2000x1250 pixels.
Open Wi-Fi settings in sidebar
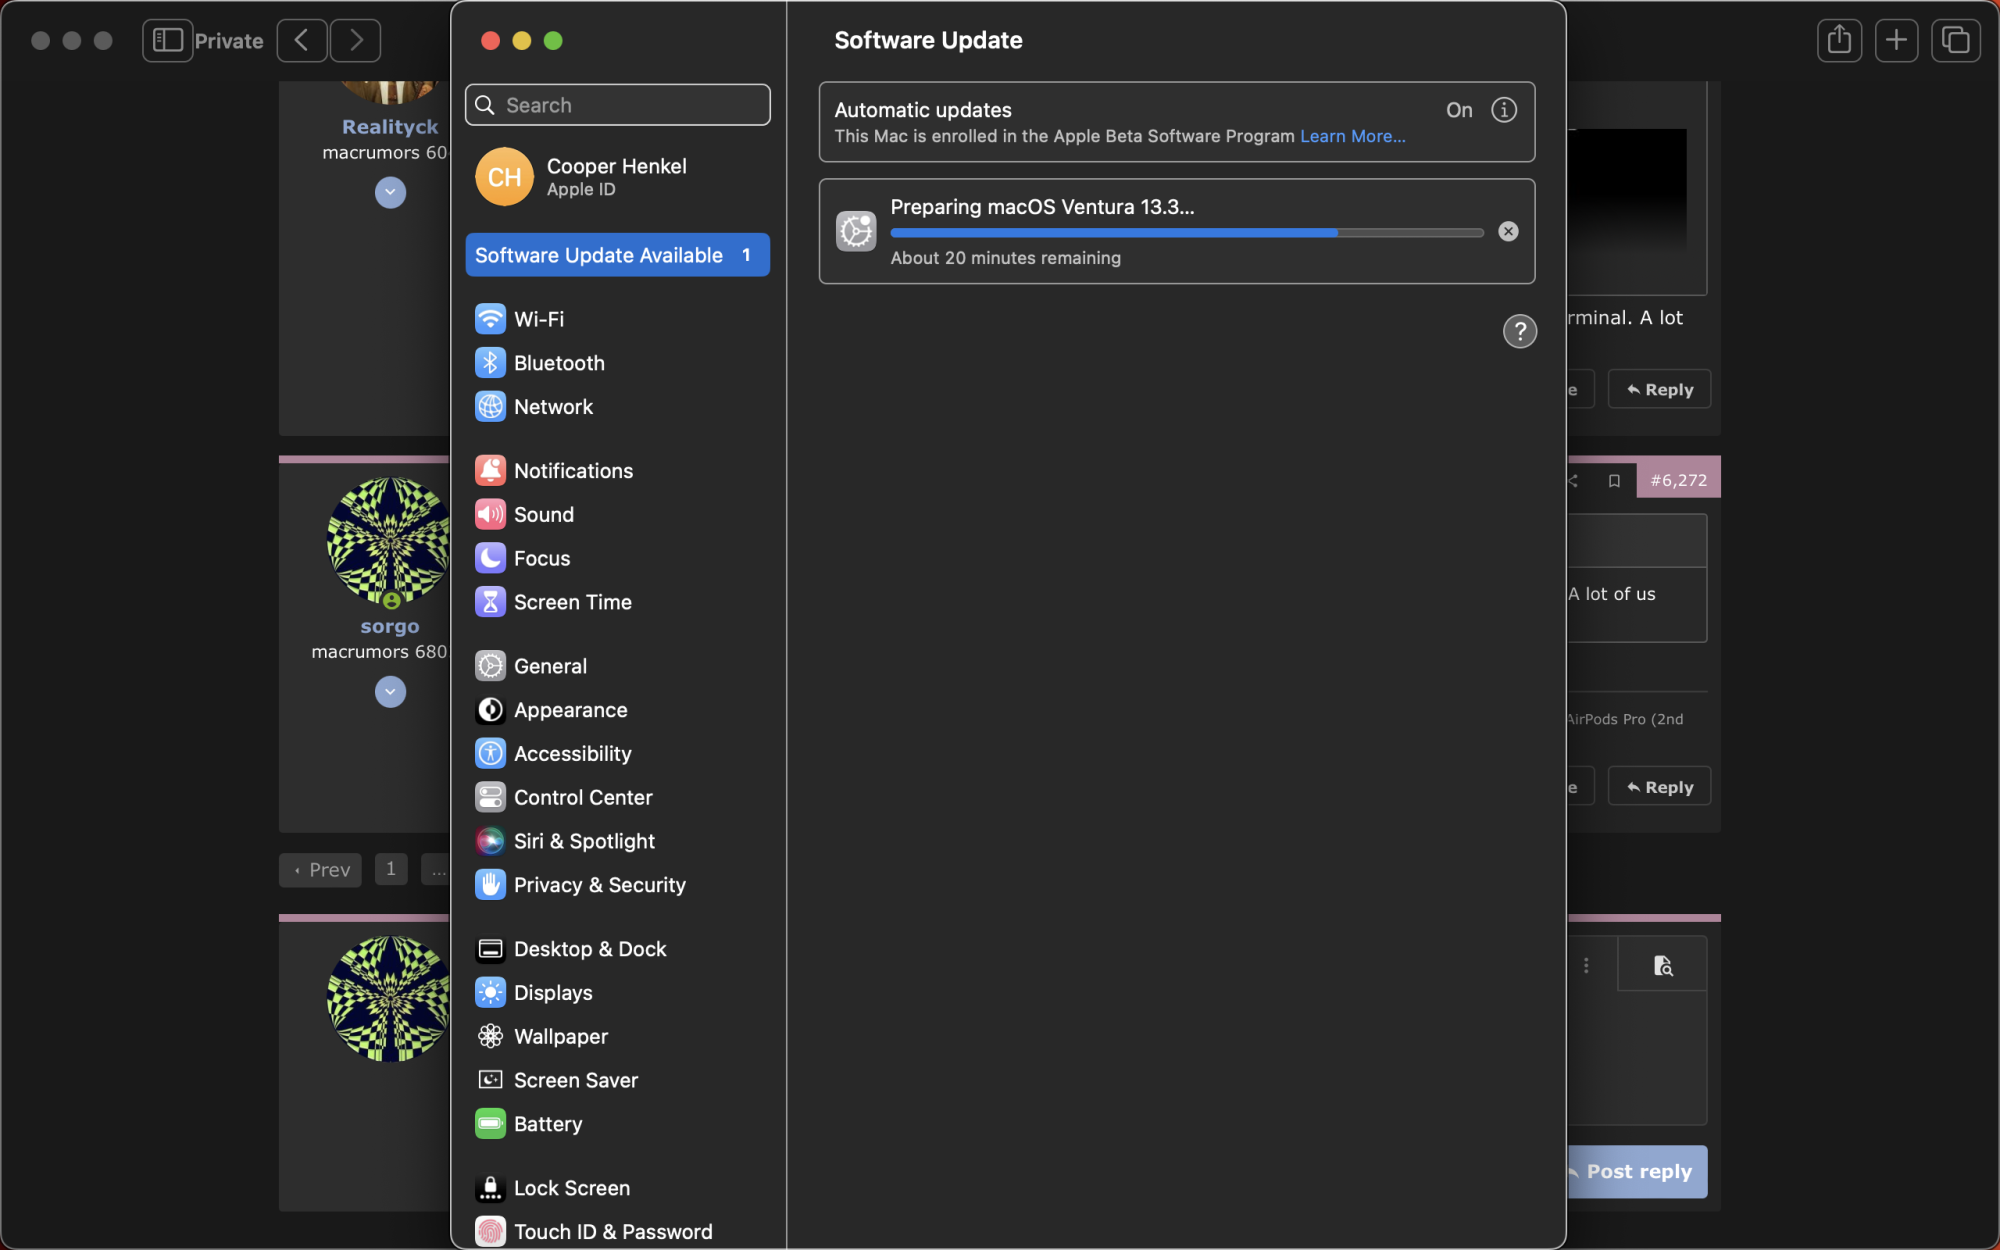[538, 319]
